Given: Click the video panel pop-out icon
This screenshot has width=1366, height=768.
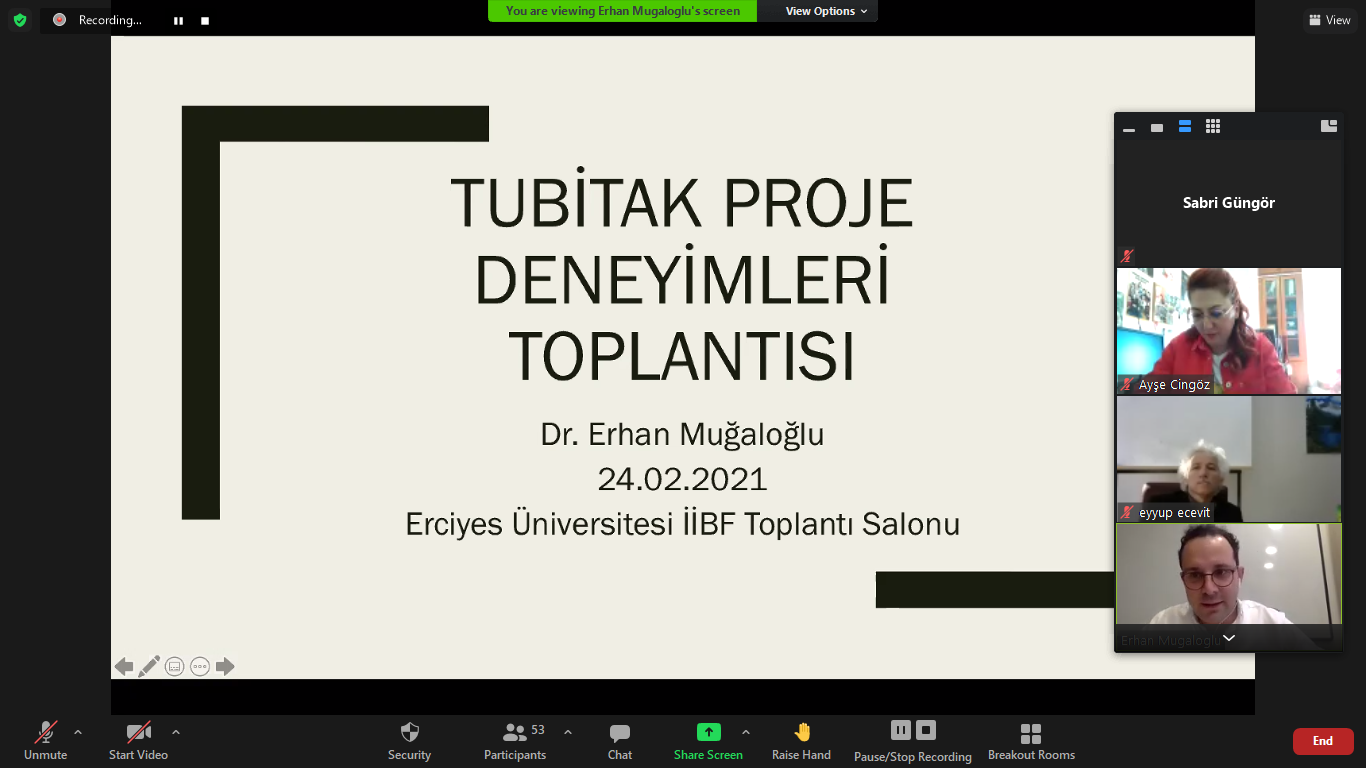Looking at the screenshot, I should tap(1329, 126).
